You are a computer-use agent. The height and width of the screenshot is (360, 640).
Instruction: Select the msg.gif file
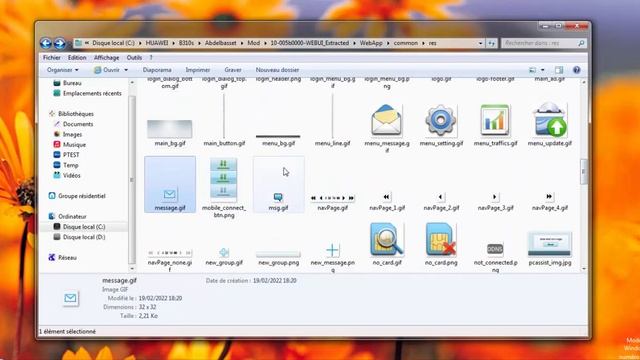pos(278,184)
